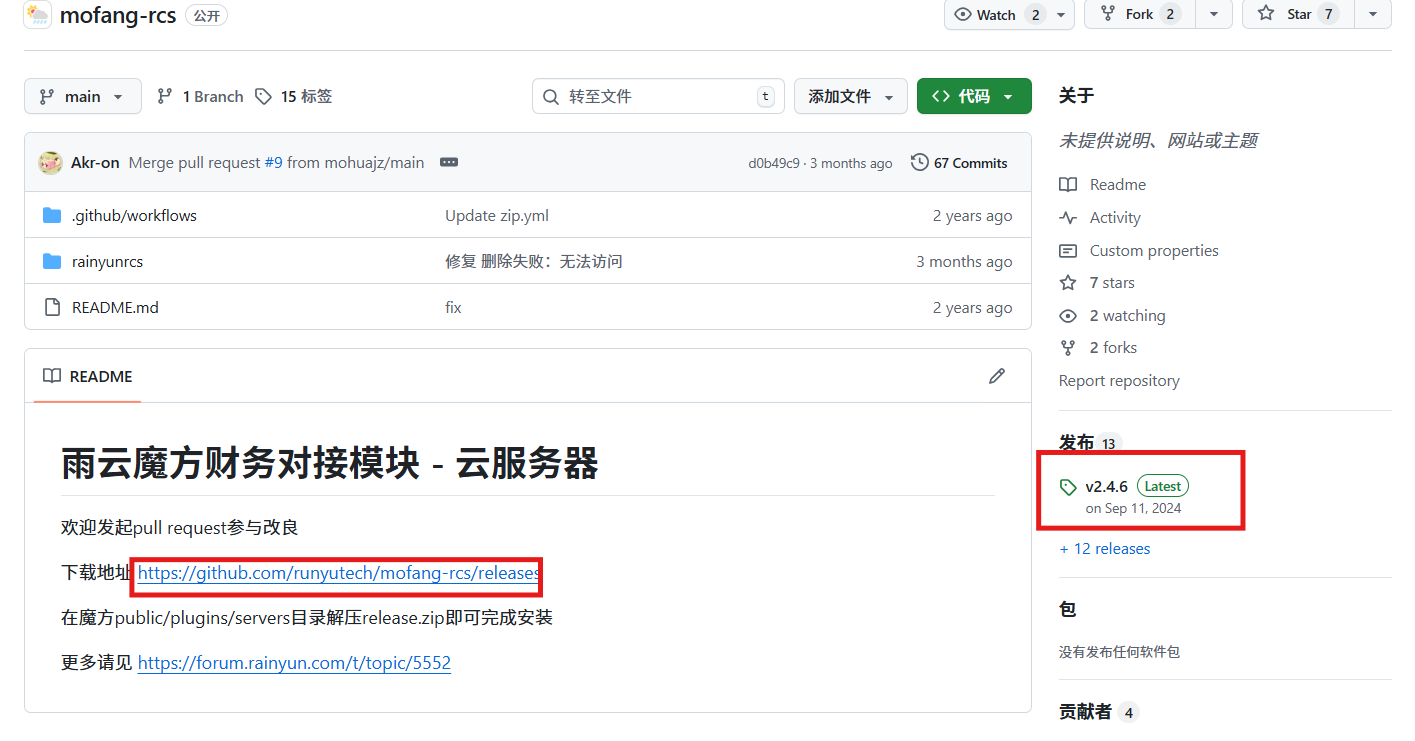The width and height of the screenshot is (1415, 741).
Task: Open the Star lists dropdown arrow
Action: (1373, 14)
